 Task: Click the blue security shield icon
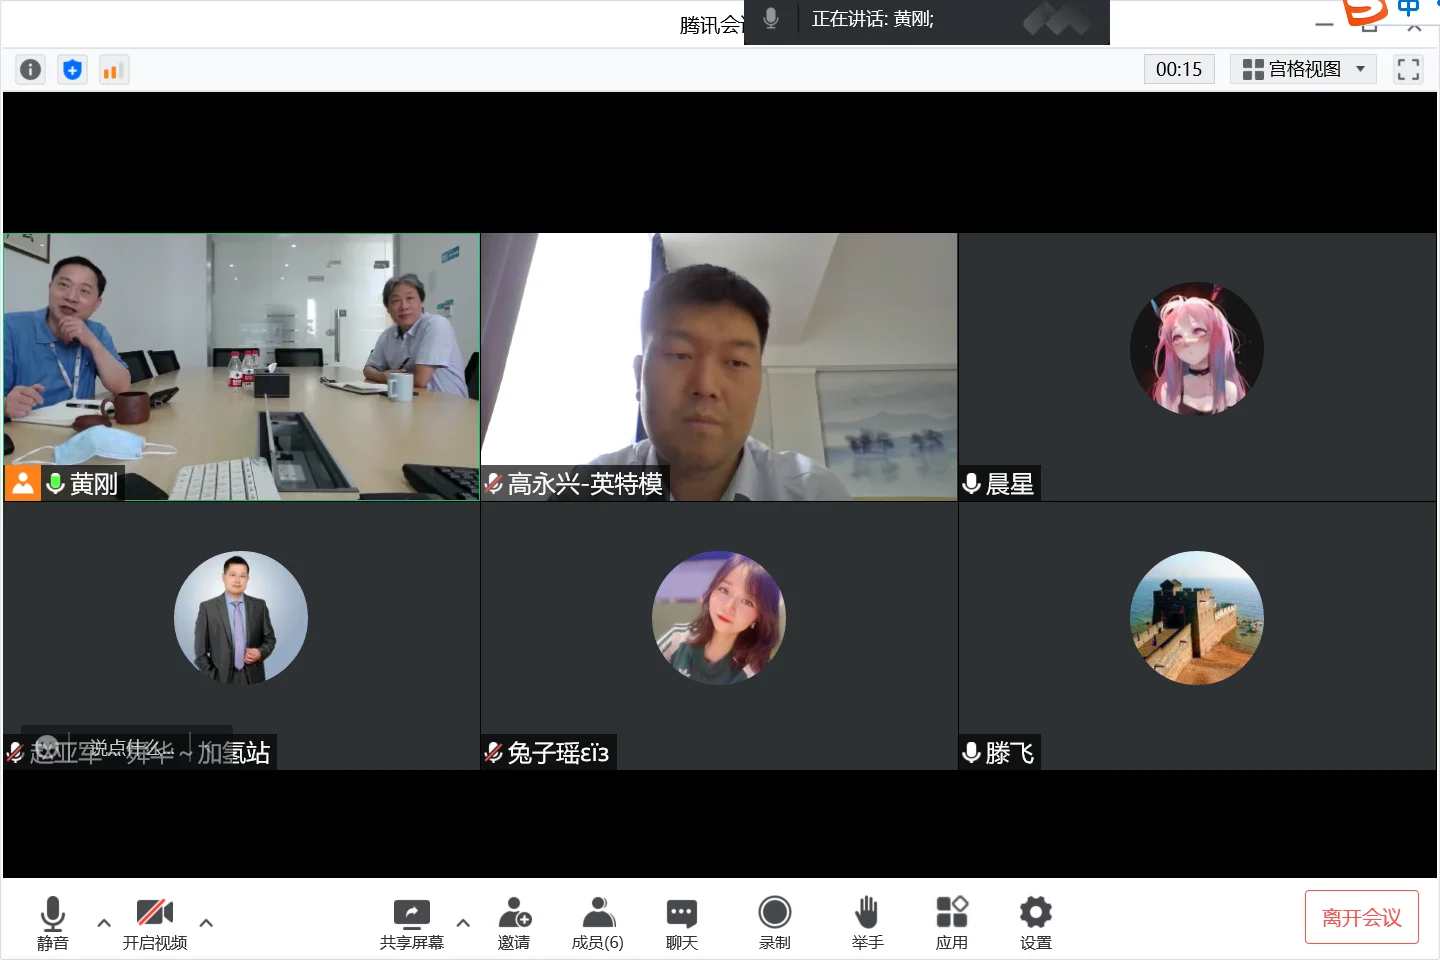coord(72,69)
